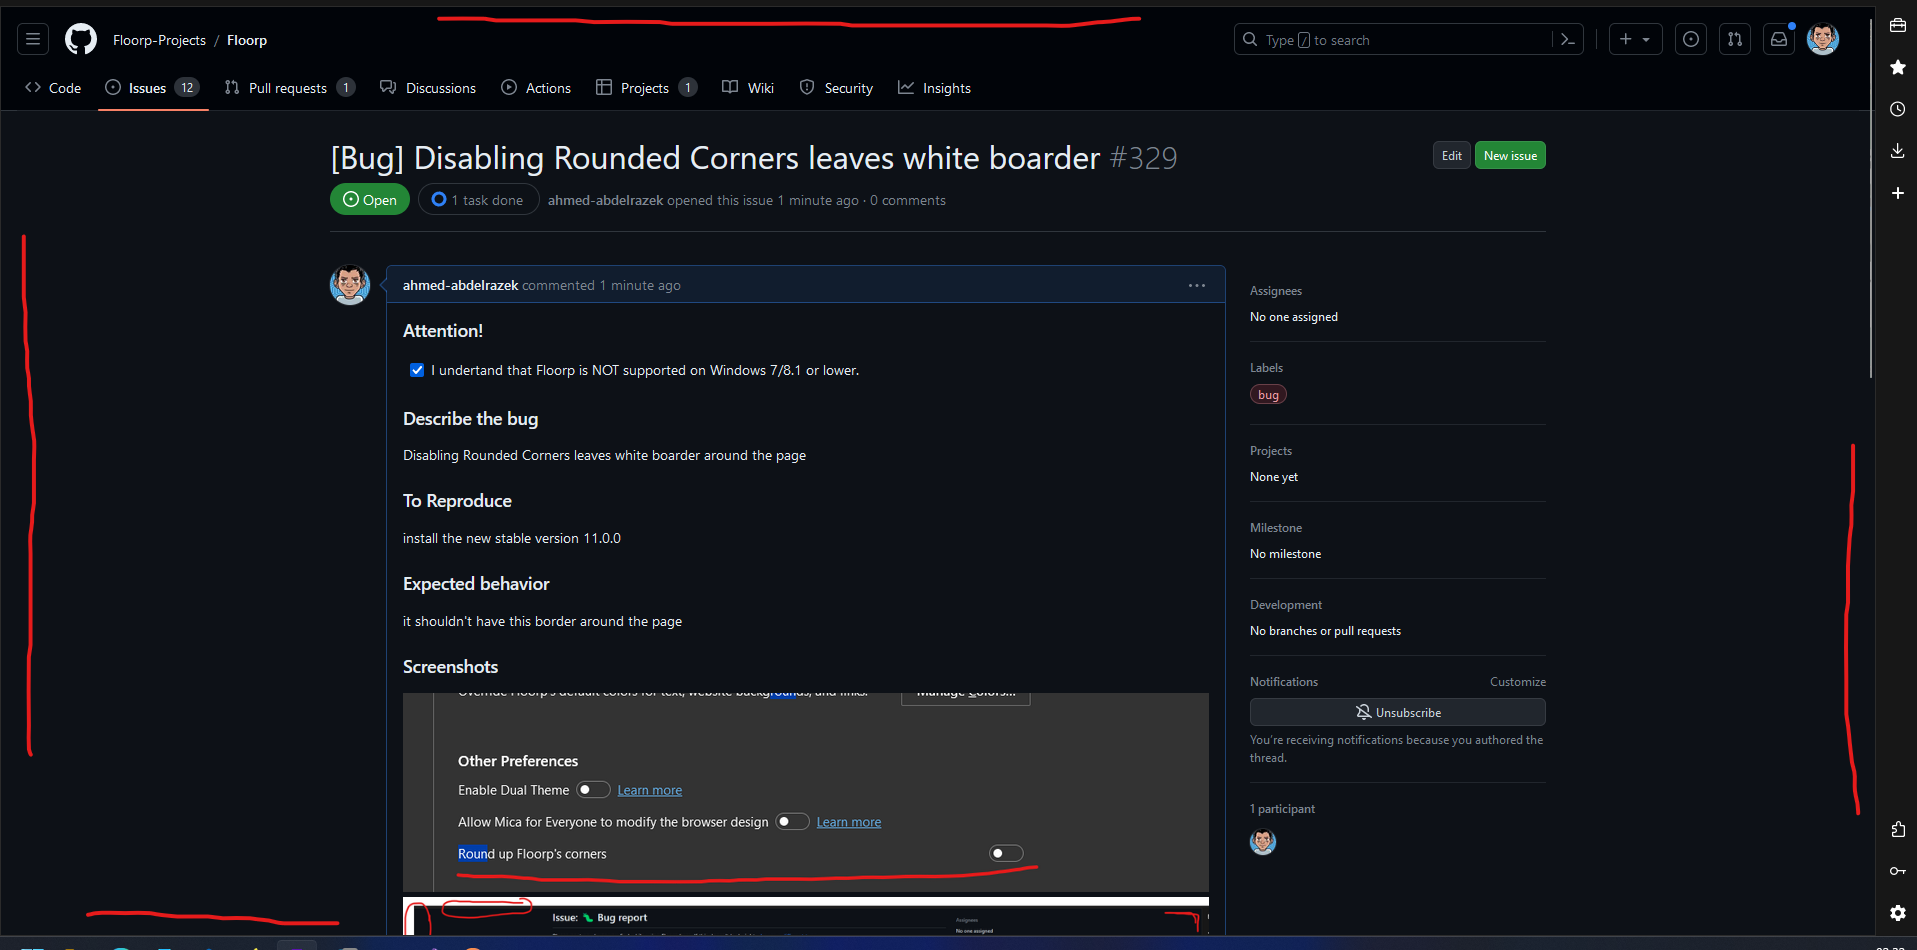Screen dimensions: 1917x950
Task: Click inside the Type to search field
Action: click(1380, 39)
